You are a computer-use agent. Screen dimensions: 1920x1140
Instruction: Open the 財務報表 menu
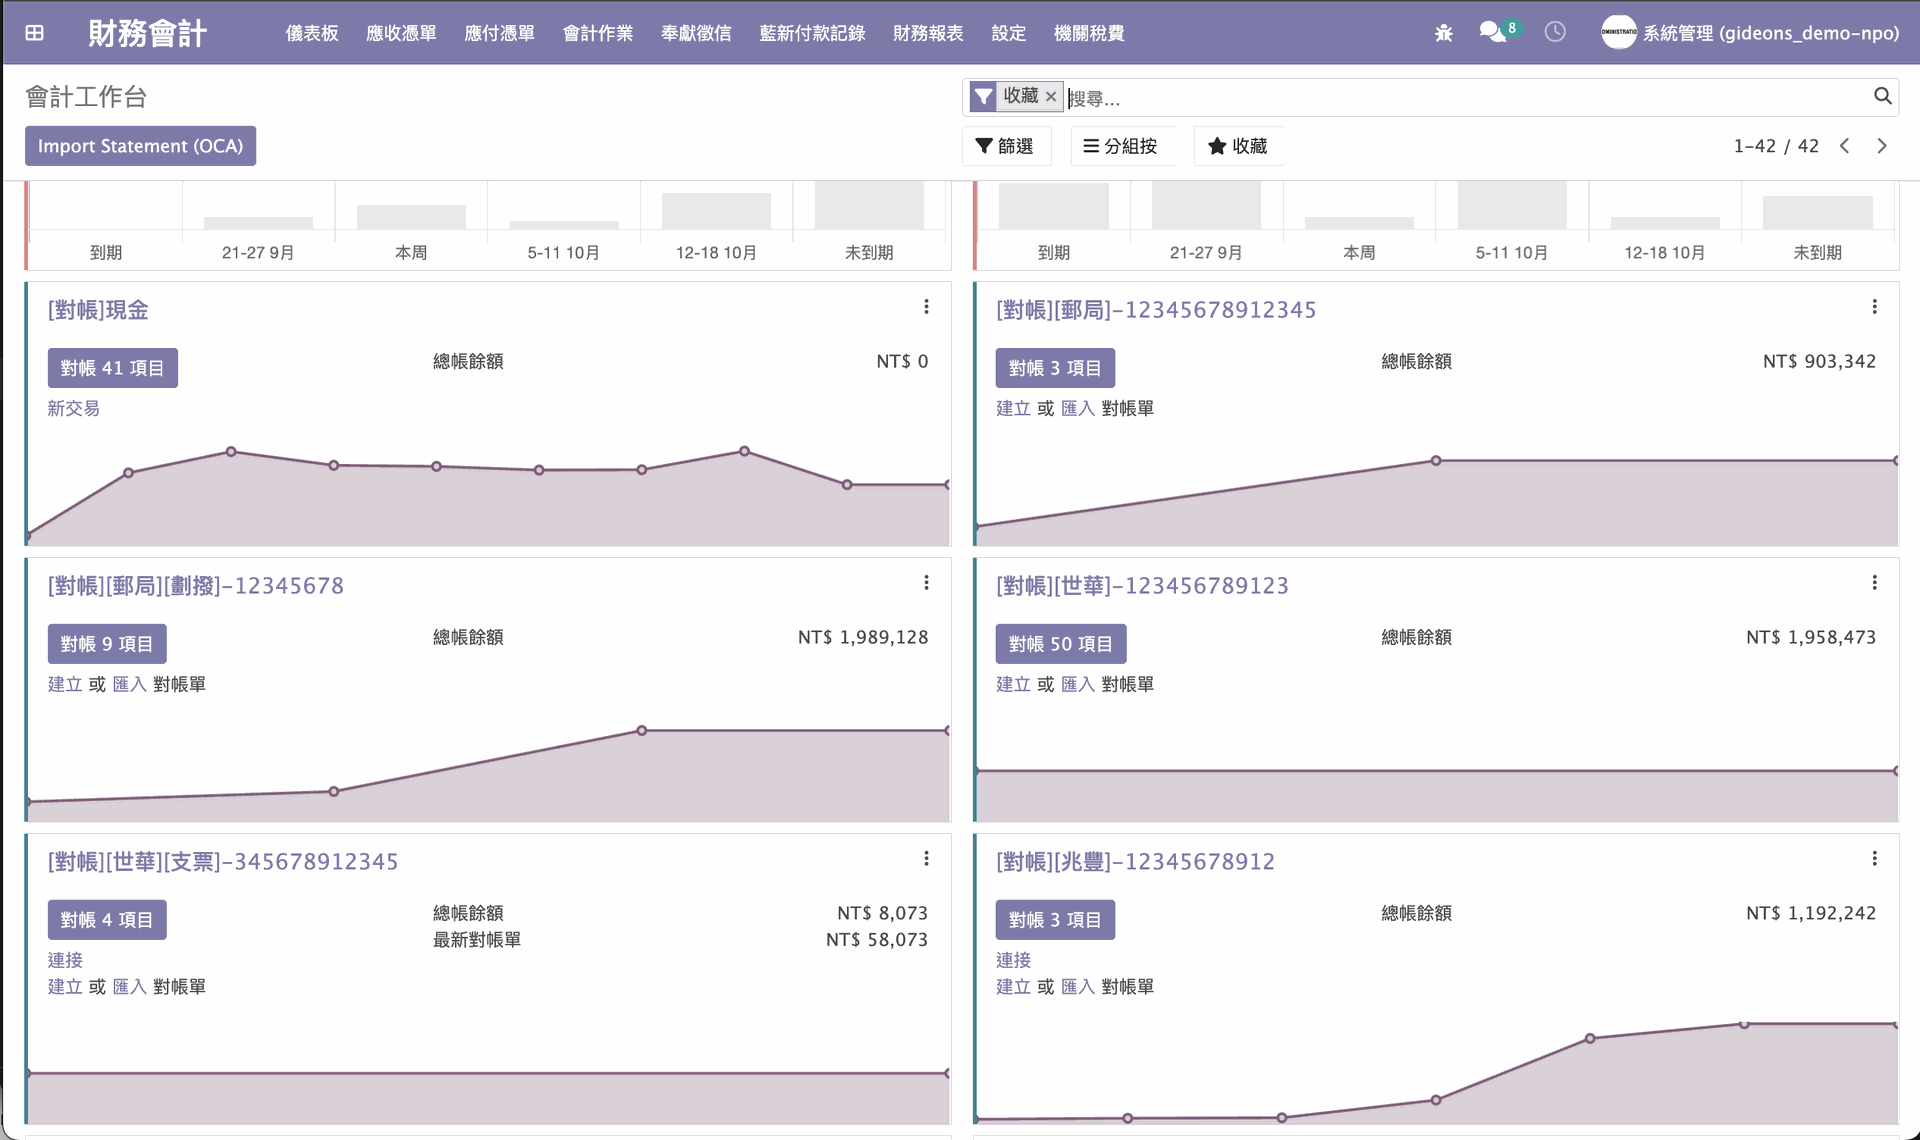[927, 33]
